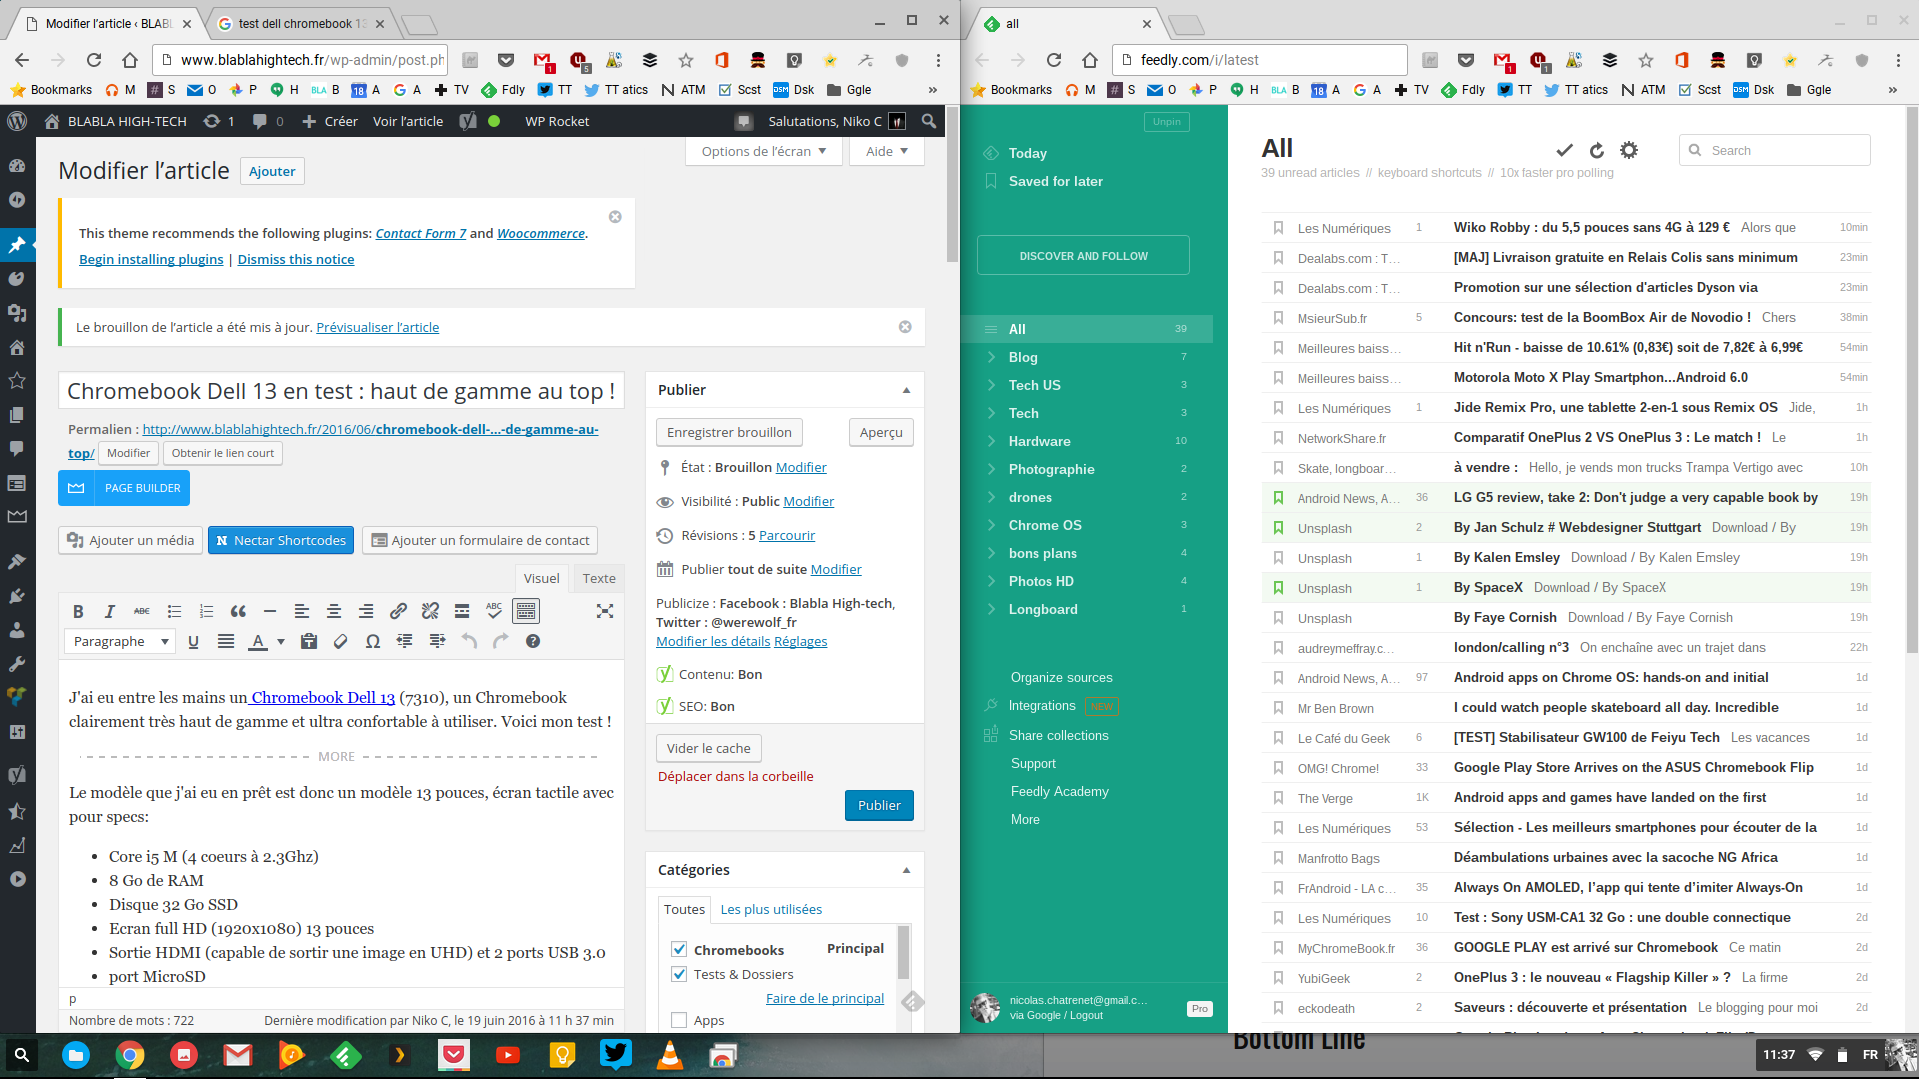Screen dimensions: 1919x1079
Task: Mark all as read in Feedly
Action: coord(1564,150)
